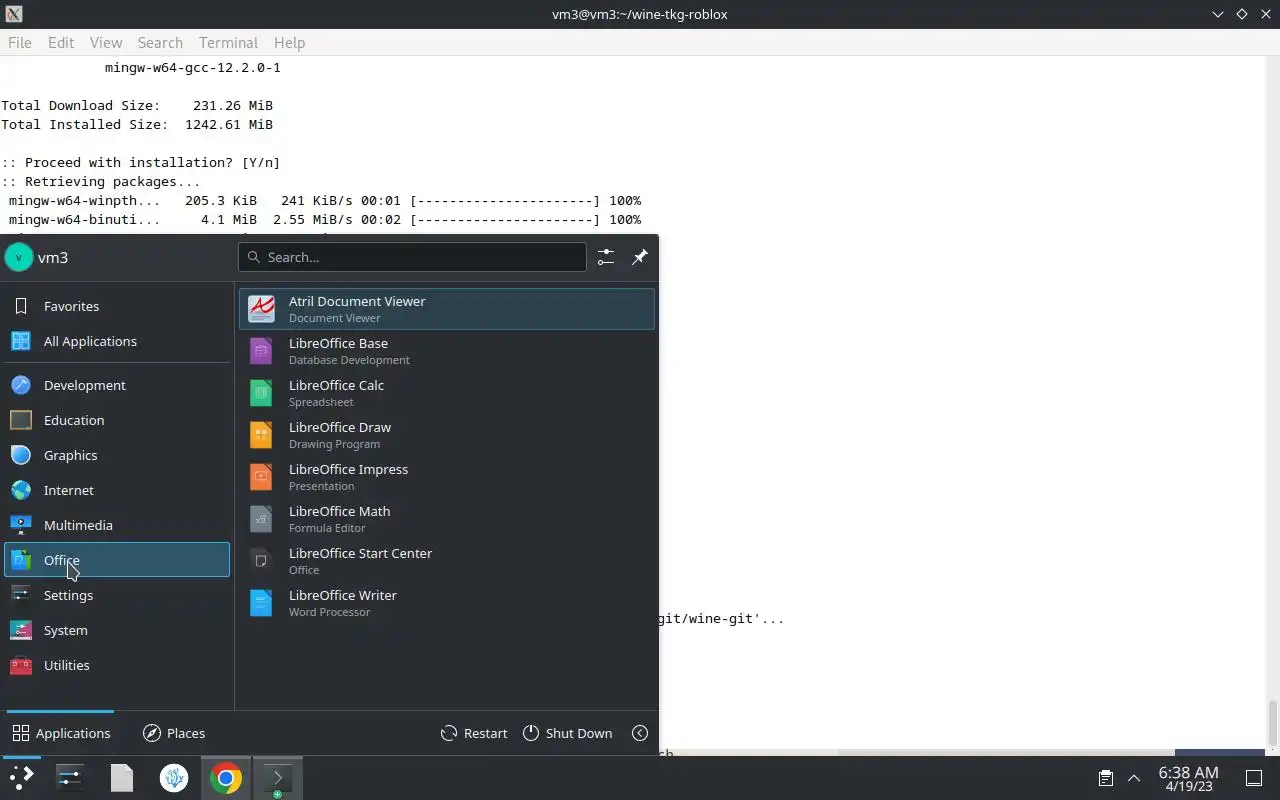The height and width of the screenshot is (800, 1280).
Task: Pin the application launcher open
Action: click(x=640, y=257)
